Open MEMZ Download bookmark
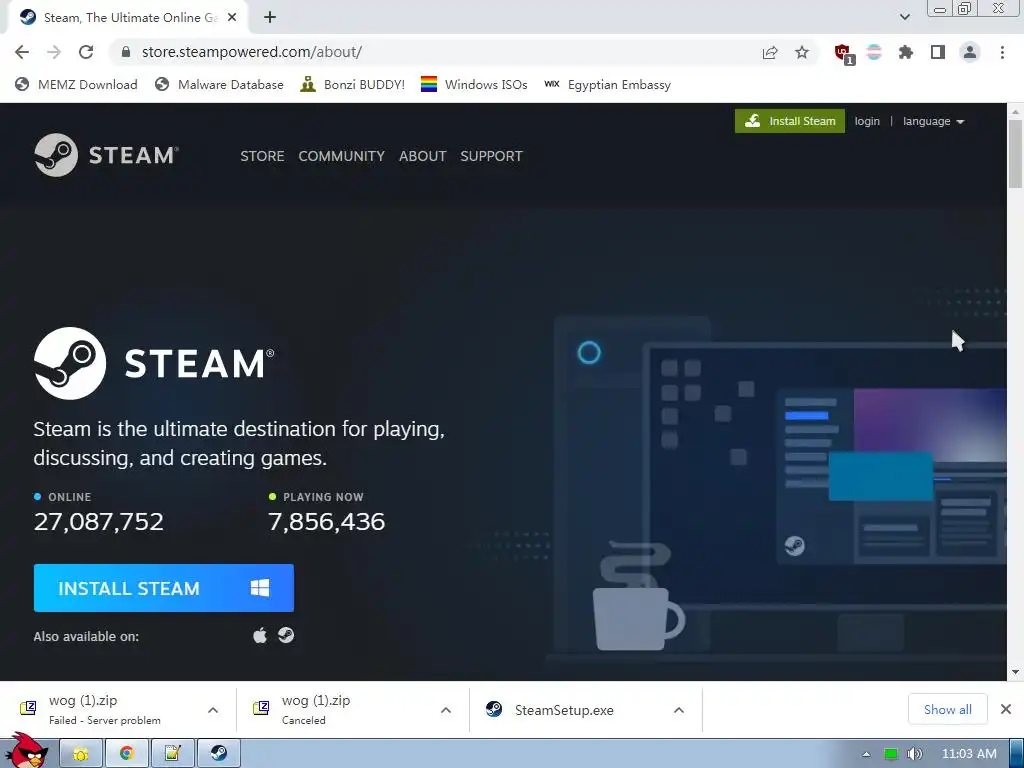1024x768 pixels. coord(76,84)
